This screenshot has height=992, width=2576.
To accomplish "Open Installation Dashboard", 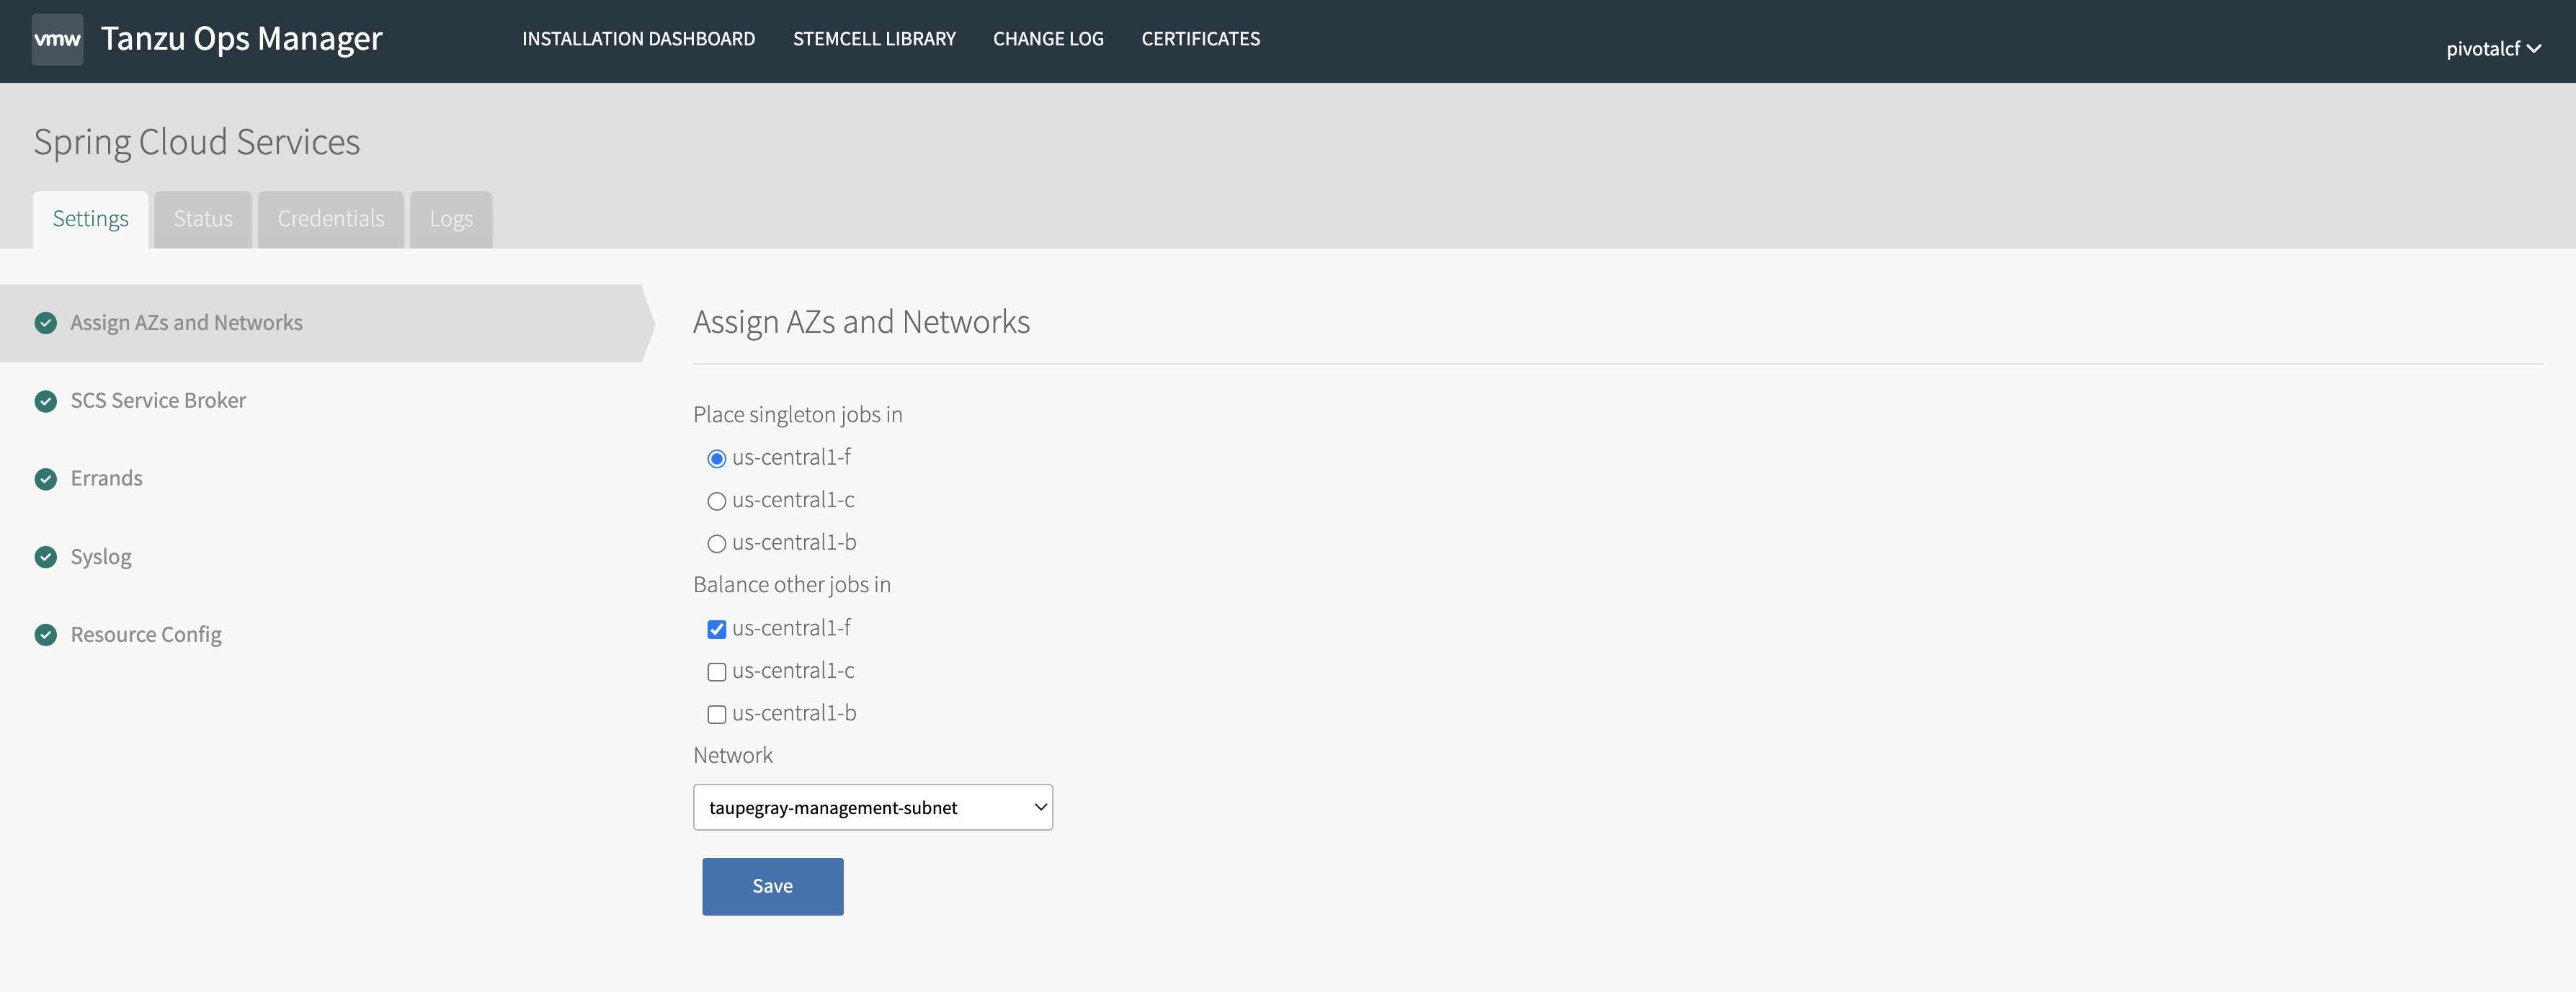I will [638, 39].
